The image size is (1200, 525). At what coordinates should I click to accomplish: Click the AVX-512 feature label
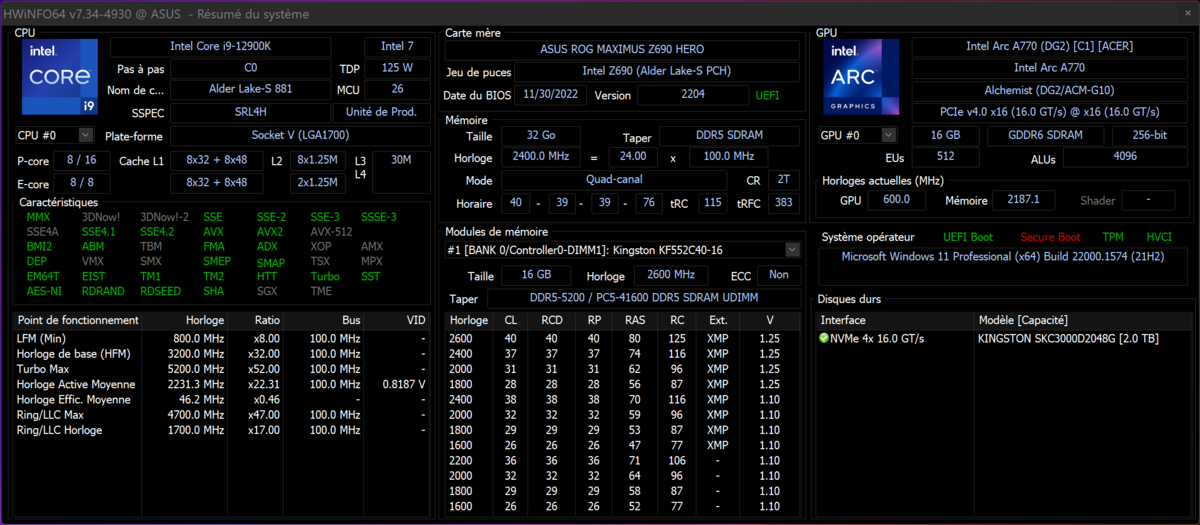(329, 231)
